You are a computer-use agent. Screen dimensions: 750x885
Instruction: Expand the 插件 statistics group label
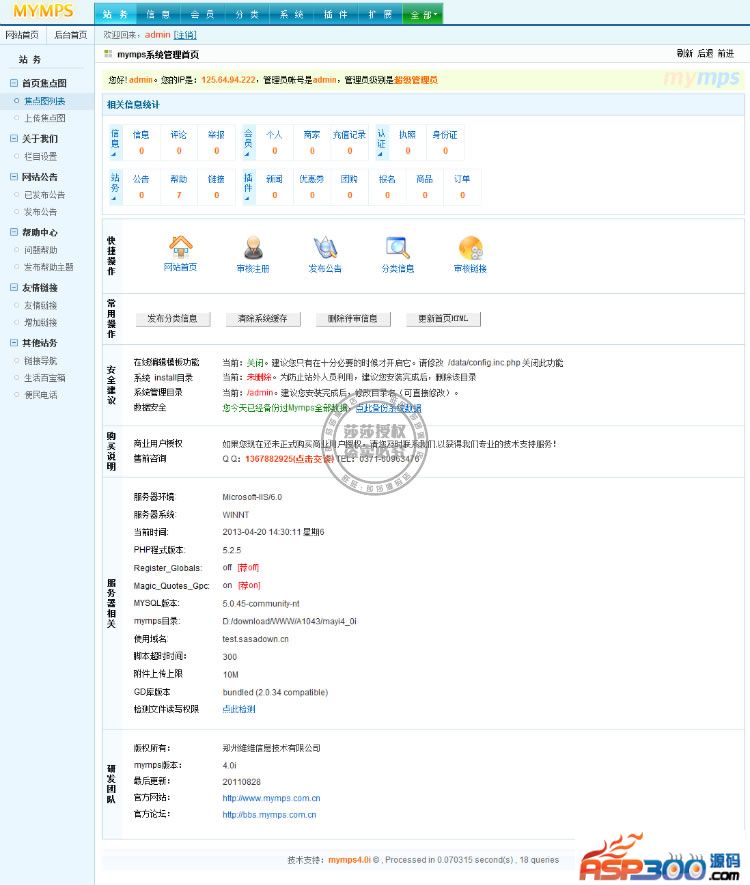[248, 186]
